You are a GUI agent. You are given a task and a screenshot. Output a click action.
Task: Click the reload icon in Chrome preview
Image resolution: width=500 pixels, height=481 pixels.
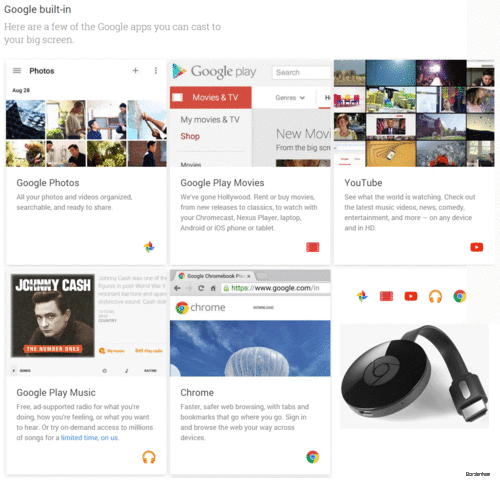tap(201, 288)
